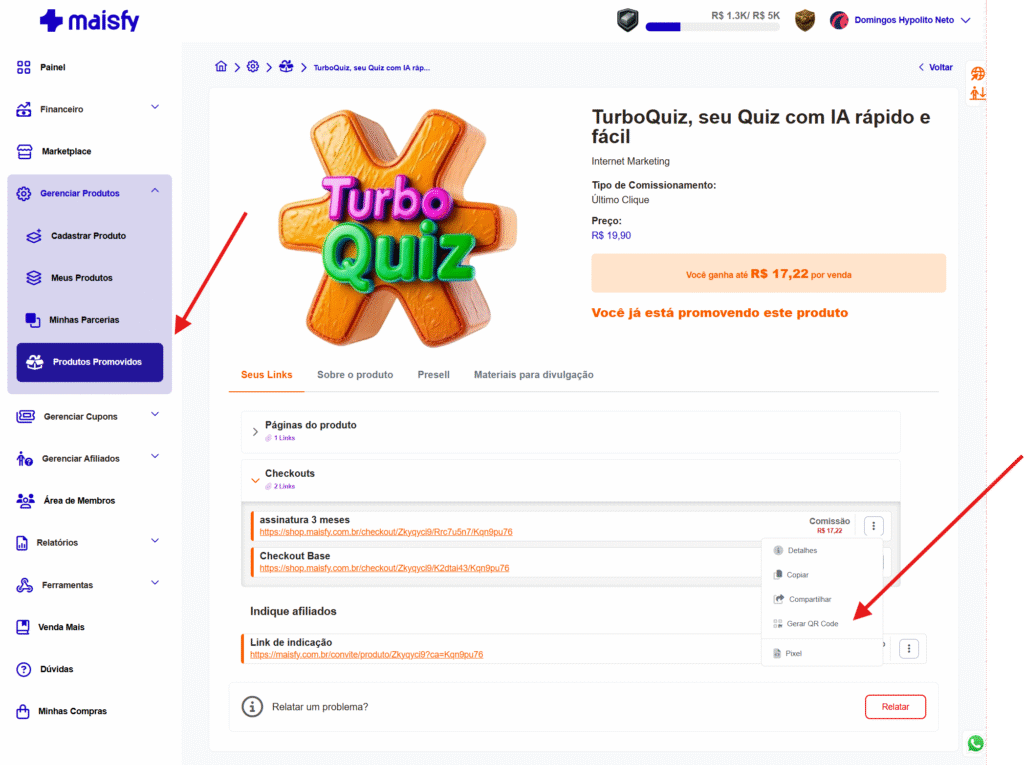Open three-dot menu for Link de indicação
Viewport: 1024px width, 765px height.
click(x=908, y=649)
